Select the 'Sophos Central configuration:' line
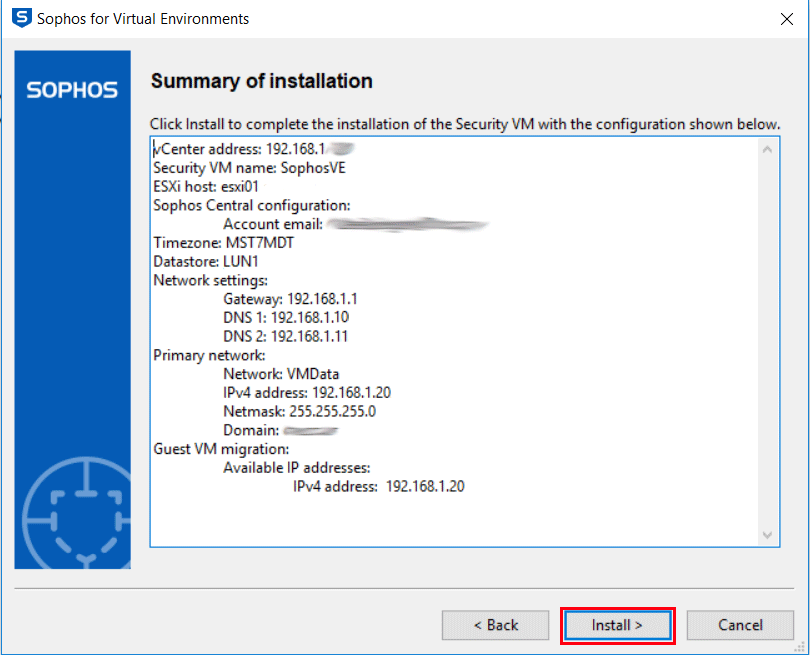810x655 pixels. coord(252,206)
